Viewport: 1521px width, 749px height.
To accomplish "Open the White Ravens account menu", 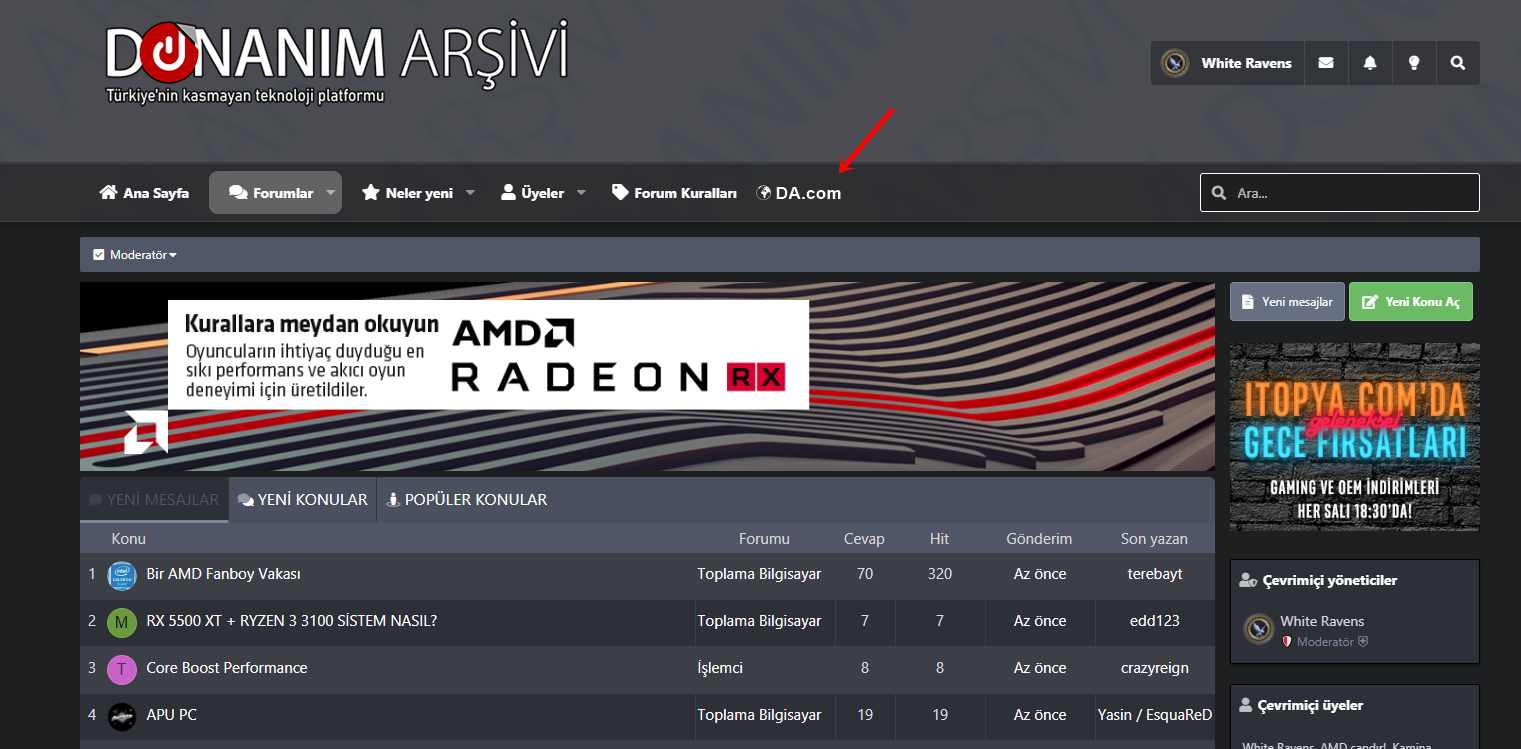I will [1227, 63].
